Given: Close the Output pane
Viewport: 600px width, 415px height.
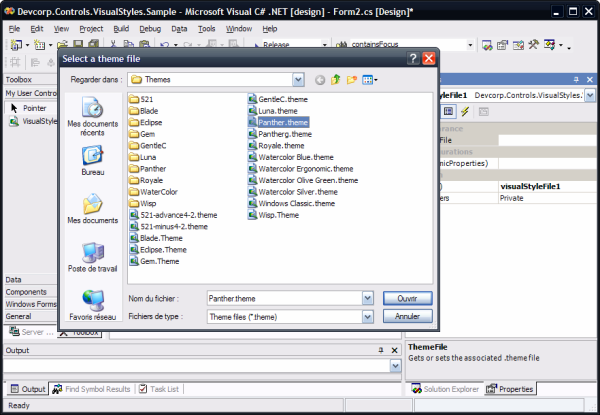Looking at the screenshot, I should click(x=395, y=350).
